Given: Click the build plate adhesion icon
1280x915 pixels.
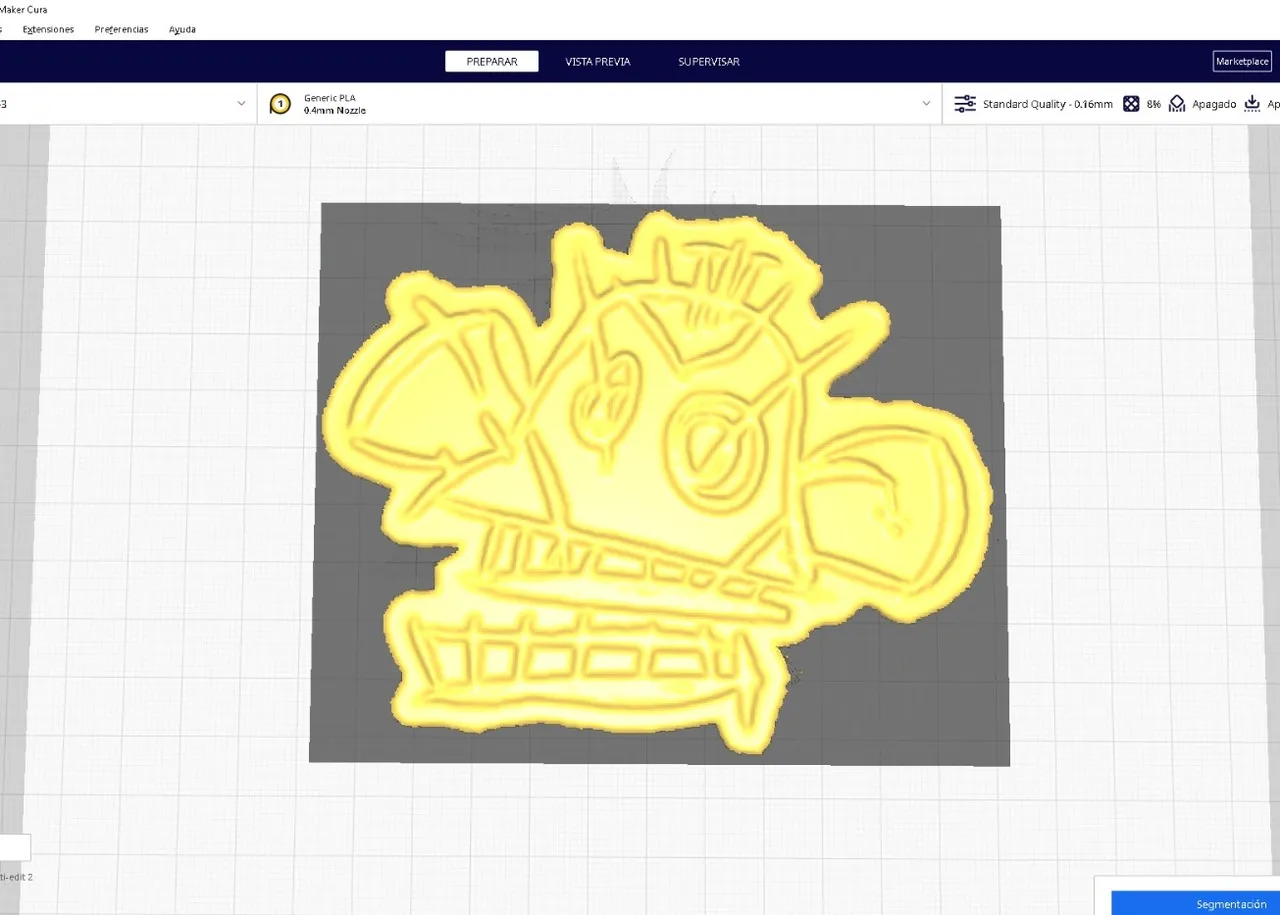Looking at the screenshot, I should pos(1252,103).
